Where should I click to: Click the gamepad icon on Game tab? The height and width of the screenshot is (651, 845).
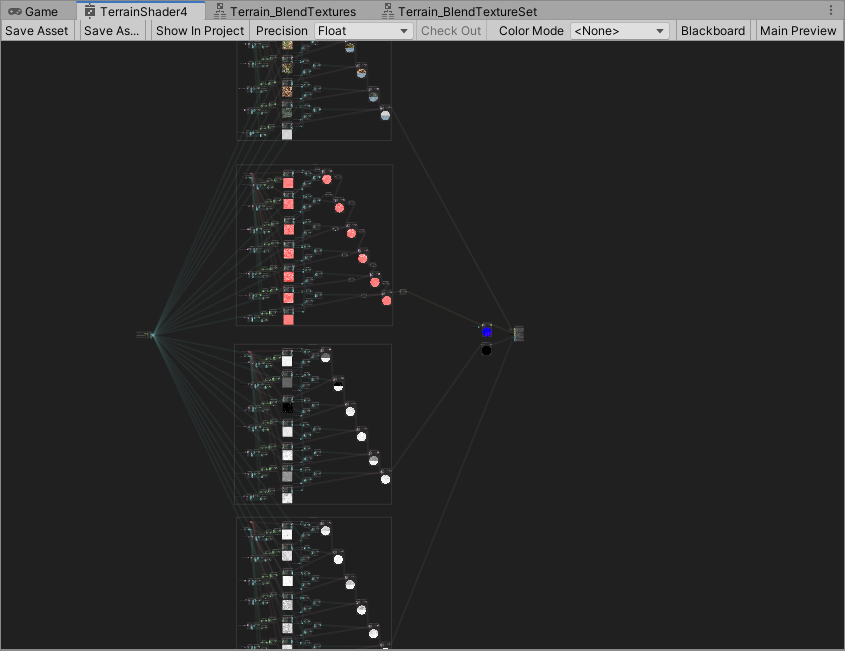(15, 11)
